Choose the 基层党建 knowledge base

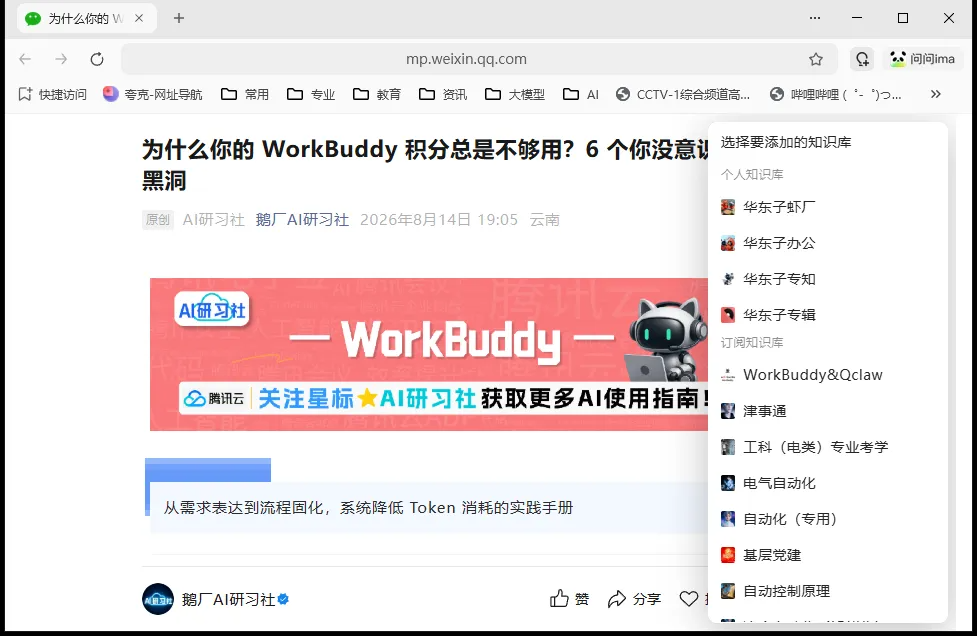coord(827,555)
